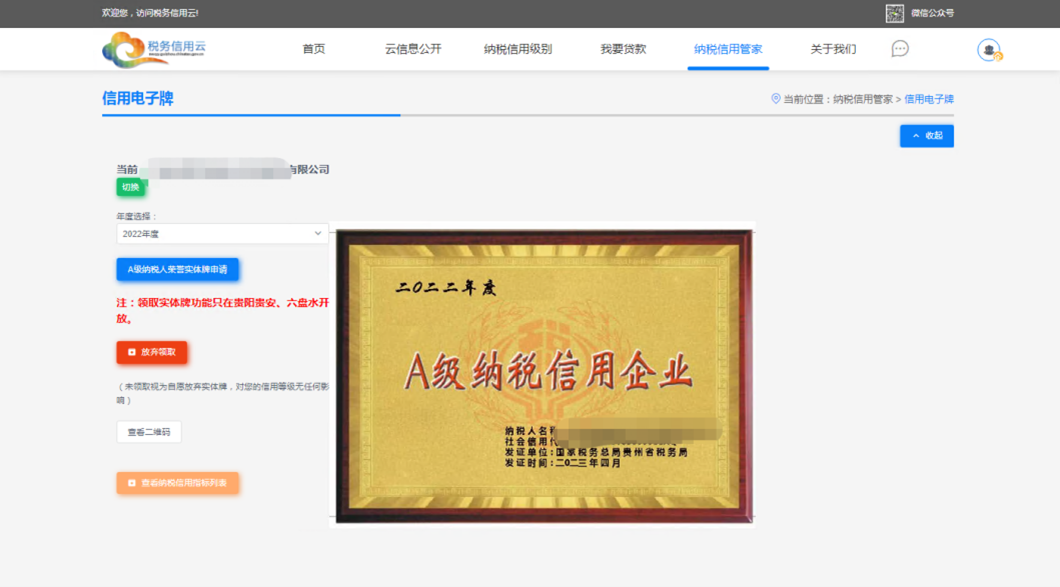Click A级纳税人荣誉实体牌申请 button
Screen dimensions: 1060x587
click(177, 269)
